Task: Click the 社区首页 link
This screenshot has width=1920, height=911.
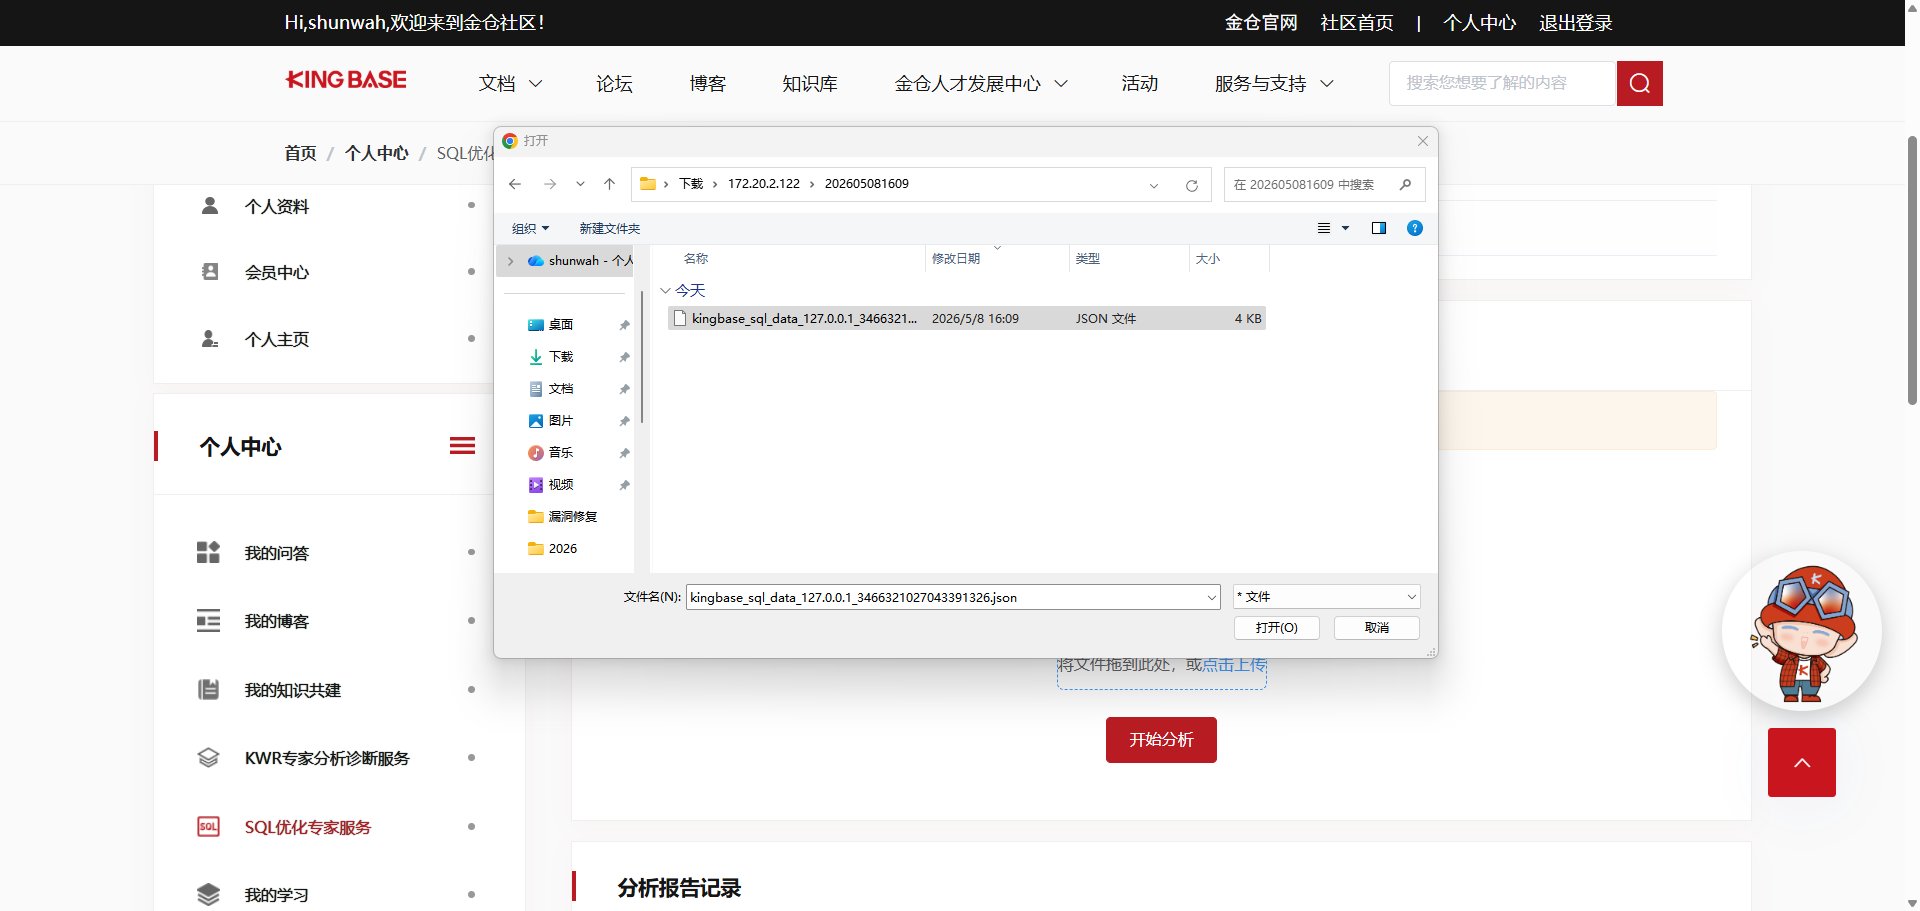Action: [1357, 23]
